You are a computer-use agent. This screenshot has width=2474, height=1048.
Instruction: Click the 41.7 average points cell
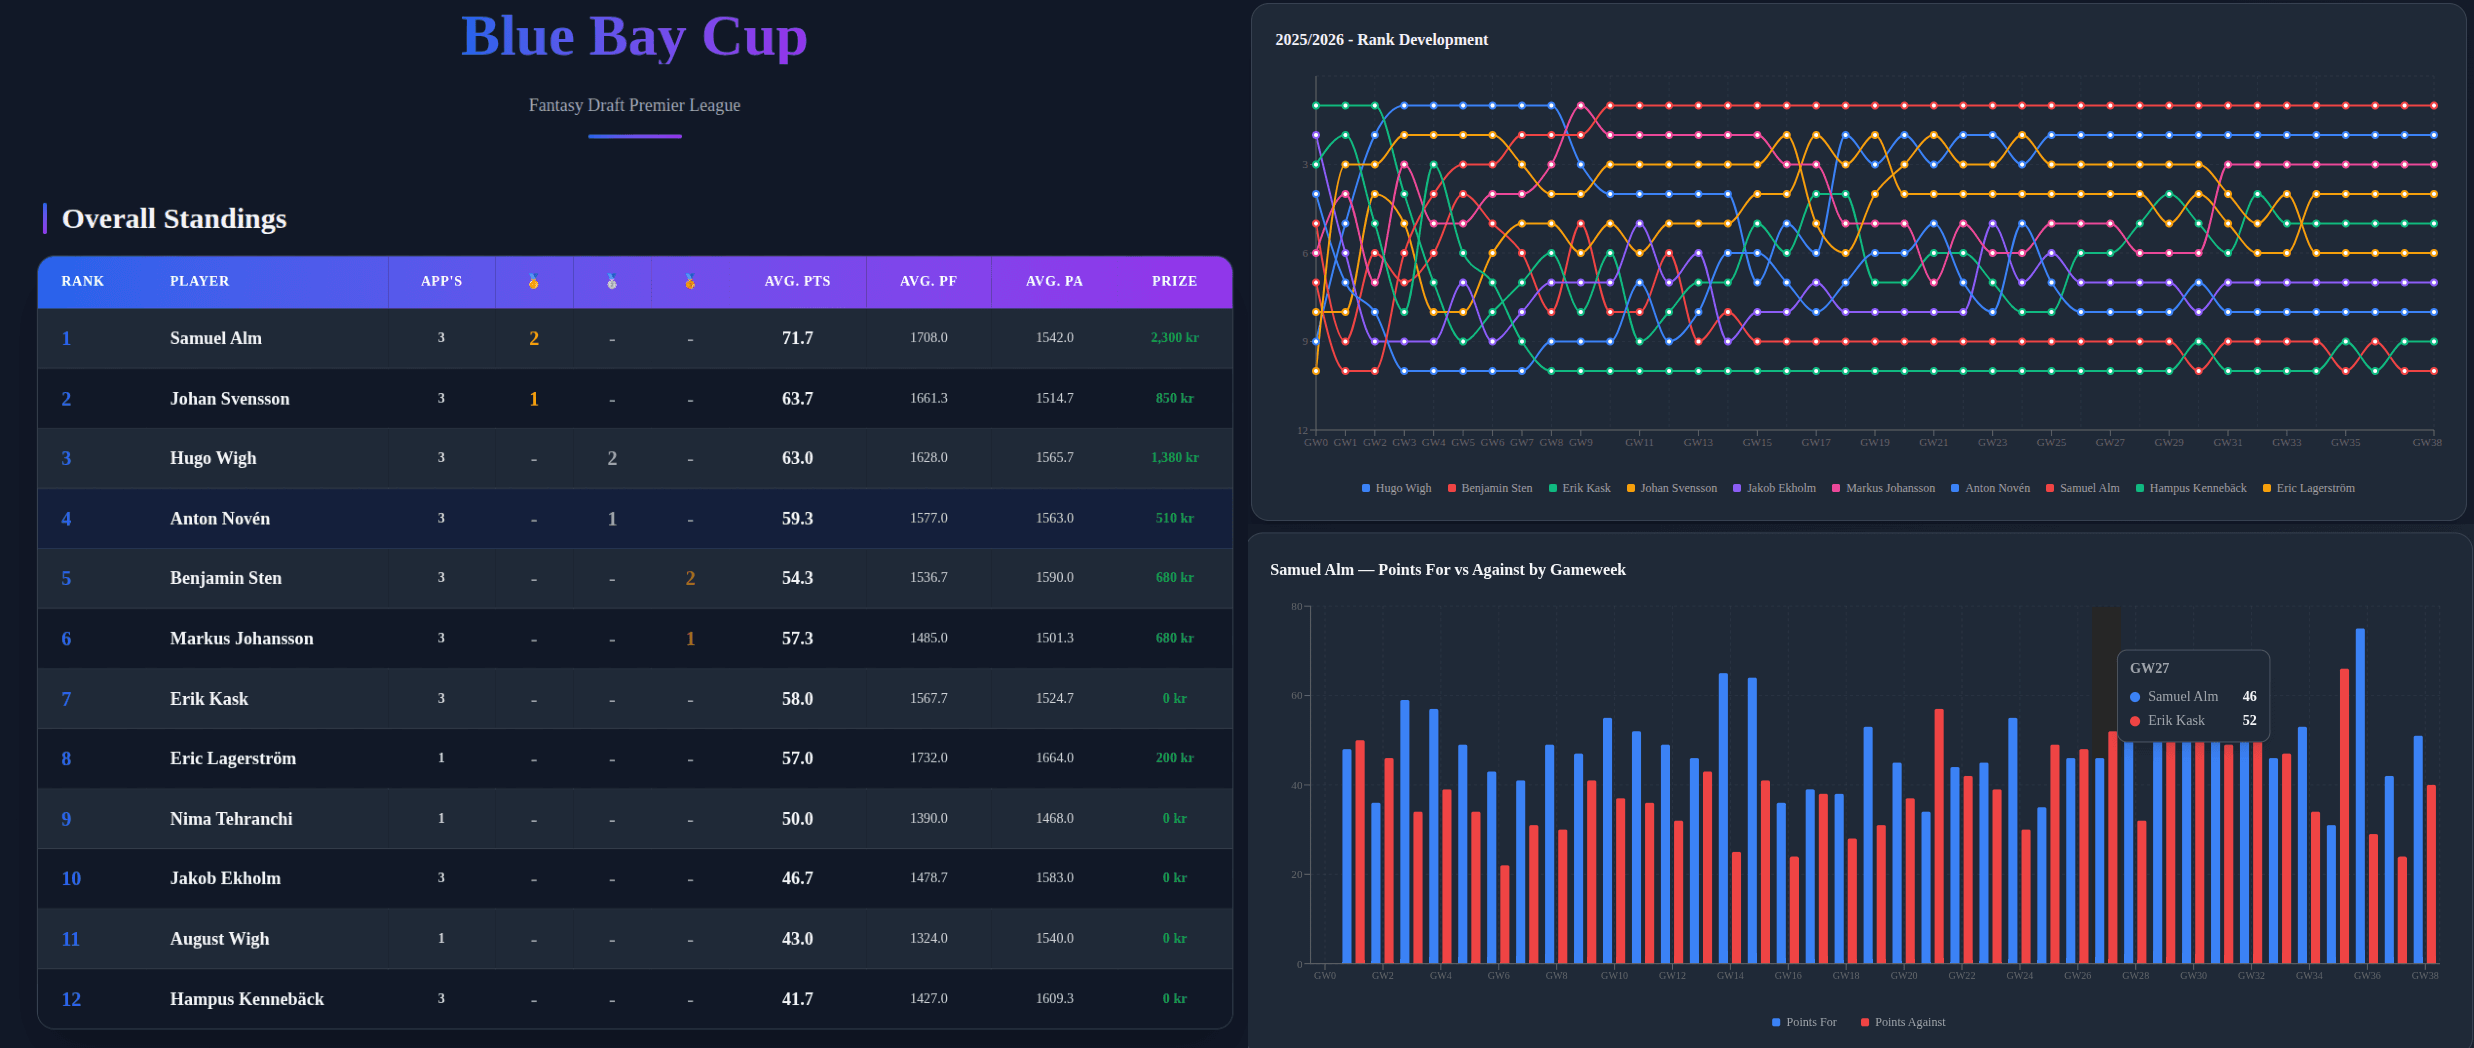[x=798, y=998]
